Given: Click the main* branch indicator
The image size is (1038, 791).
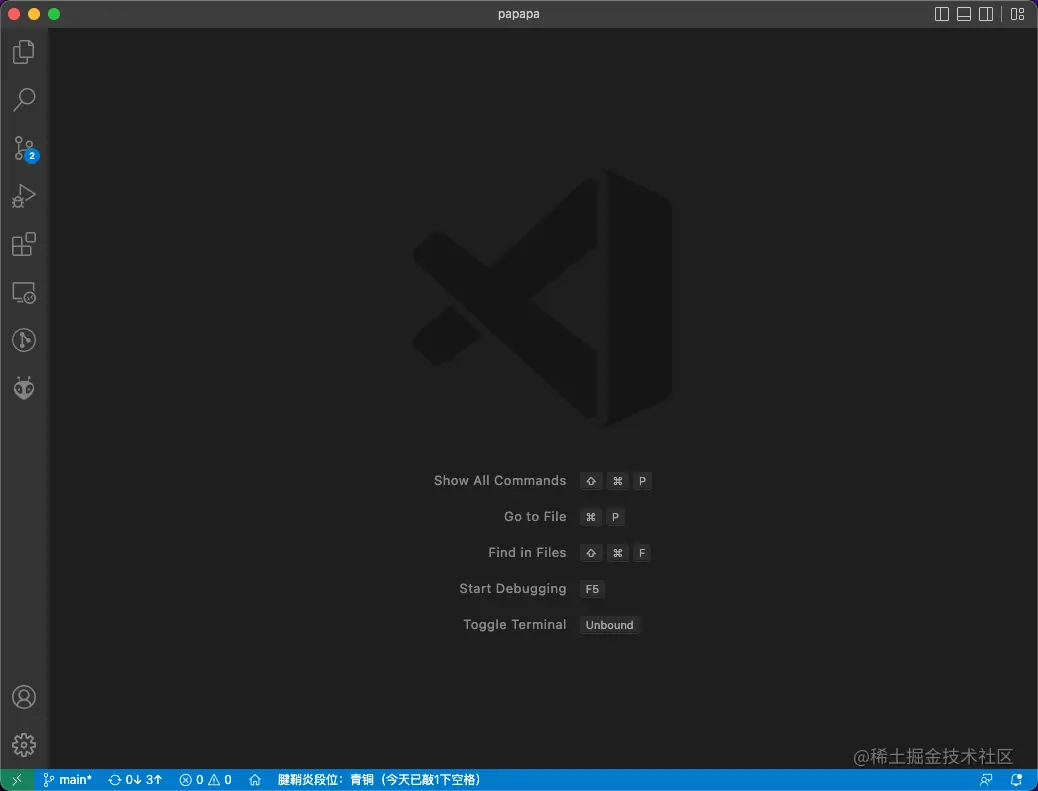Looking at the screenshot, I should [68, 780].
